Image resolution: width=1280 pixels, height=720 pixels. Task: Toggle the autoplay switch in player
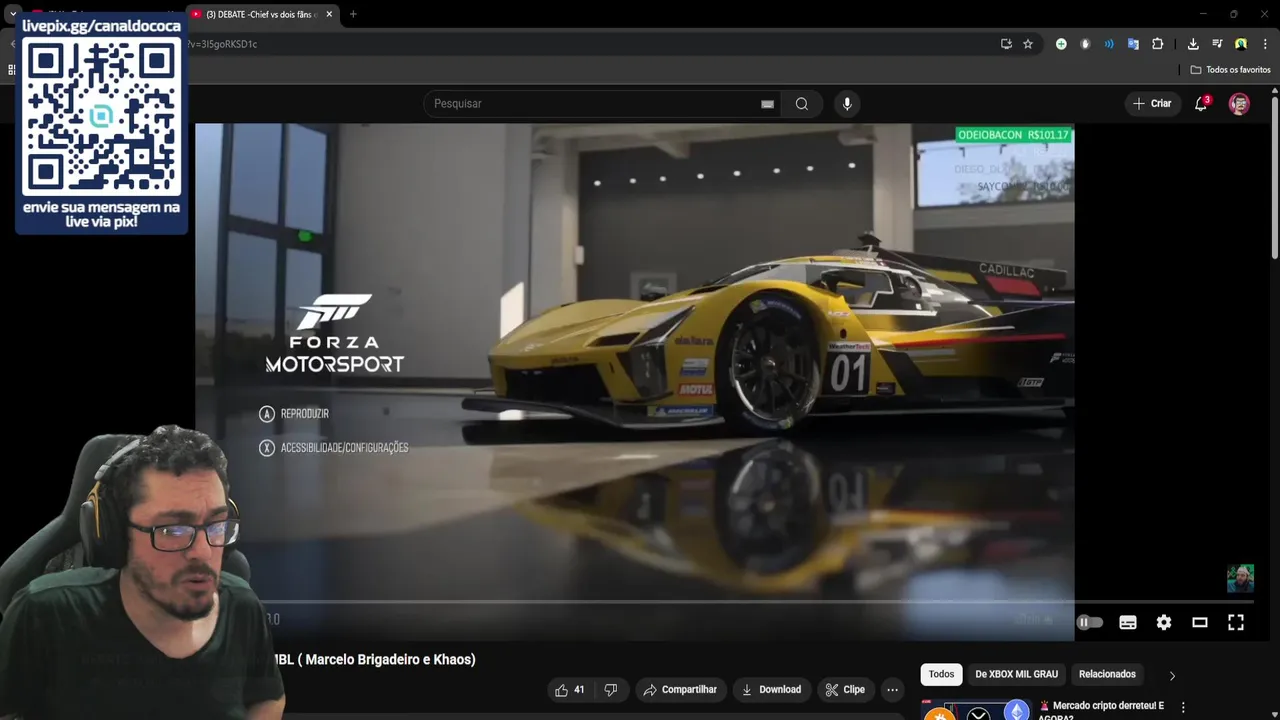click(x=1089, y=622)
